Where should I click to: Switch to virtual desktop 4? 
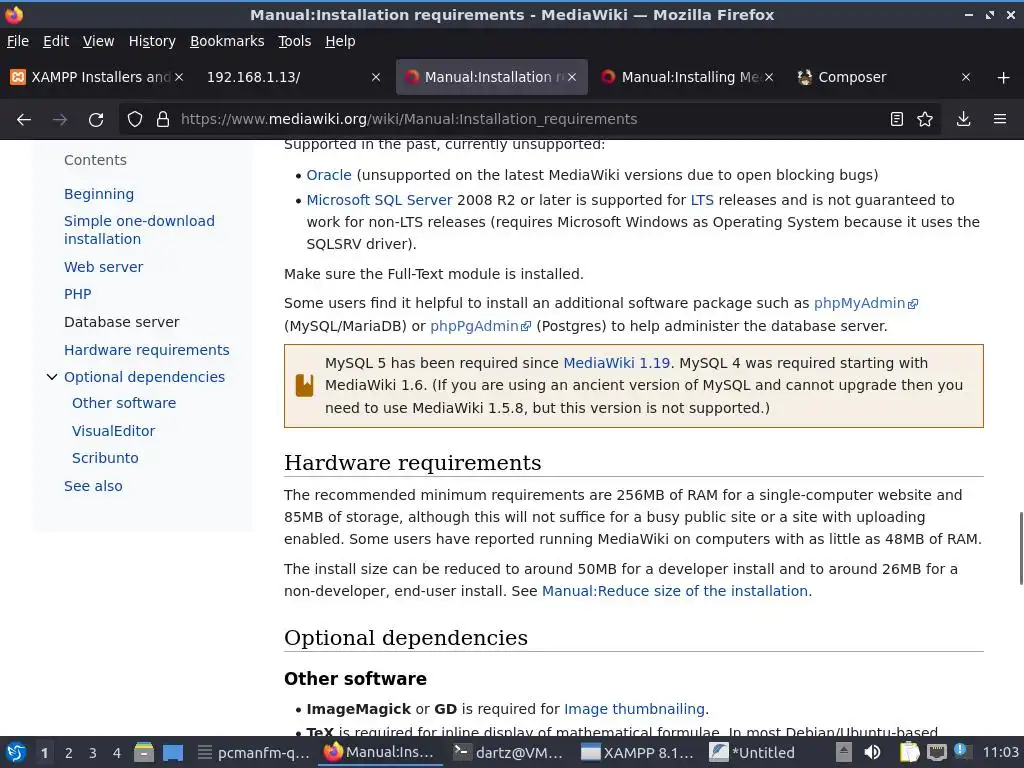117,753
